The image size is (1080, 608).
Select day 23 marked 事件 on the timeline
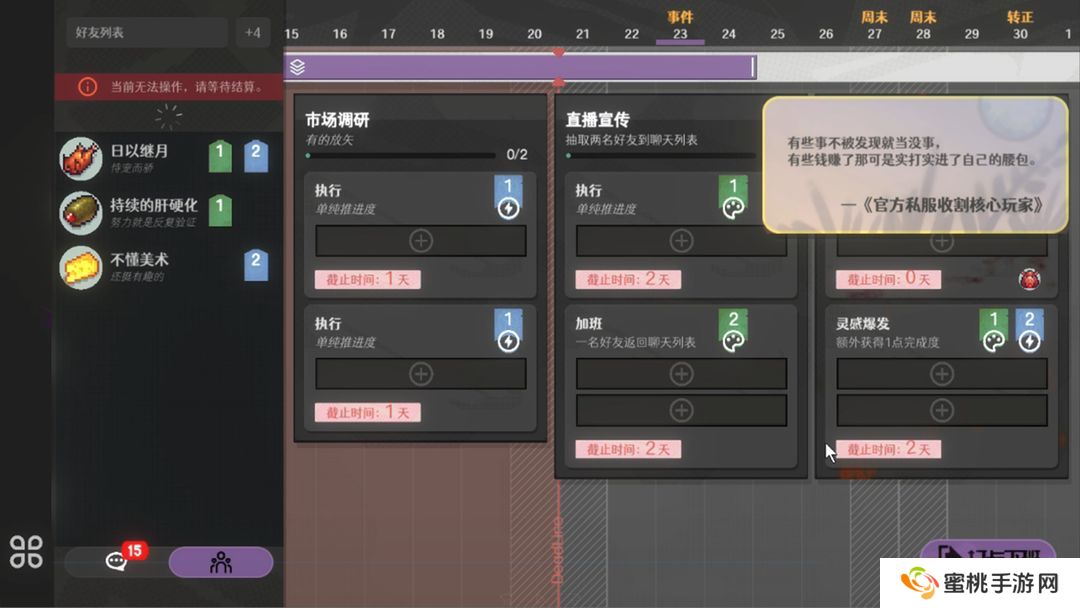pos(680,33)
